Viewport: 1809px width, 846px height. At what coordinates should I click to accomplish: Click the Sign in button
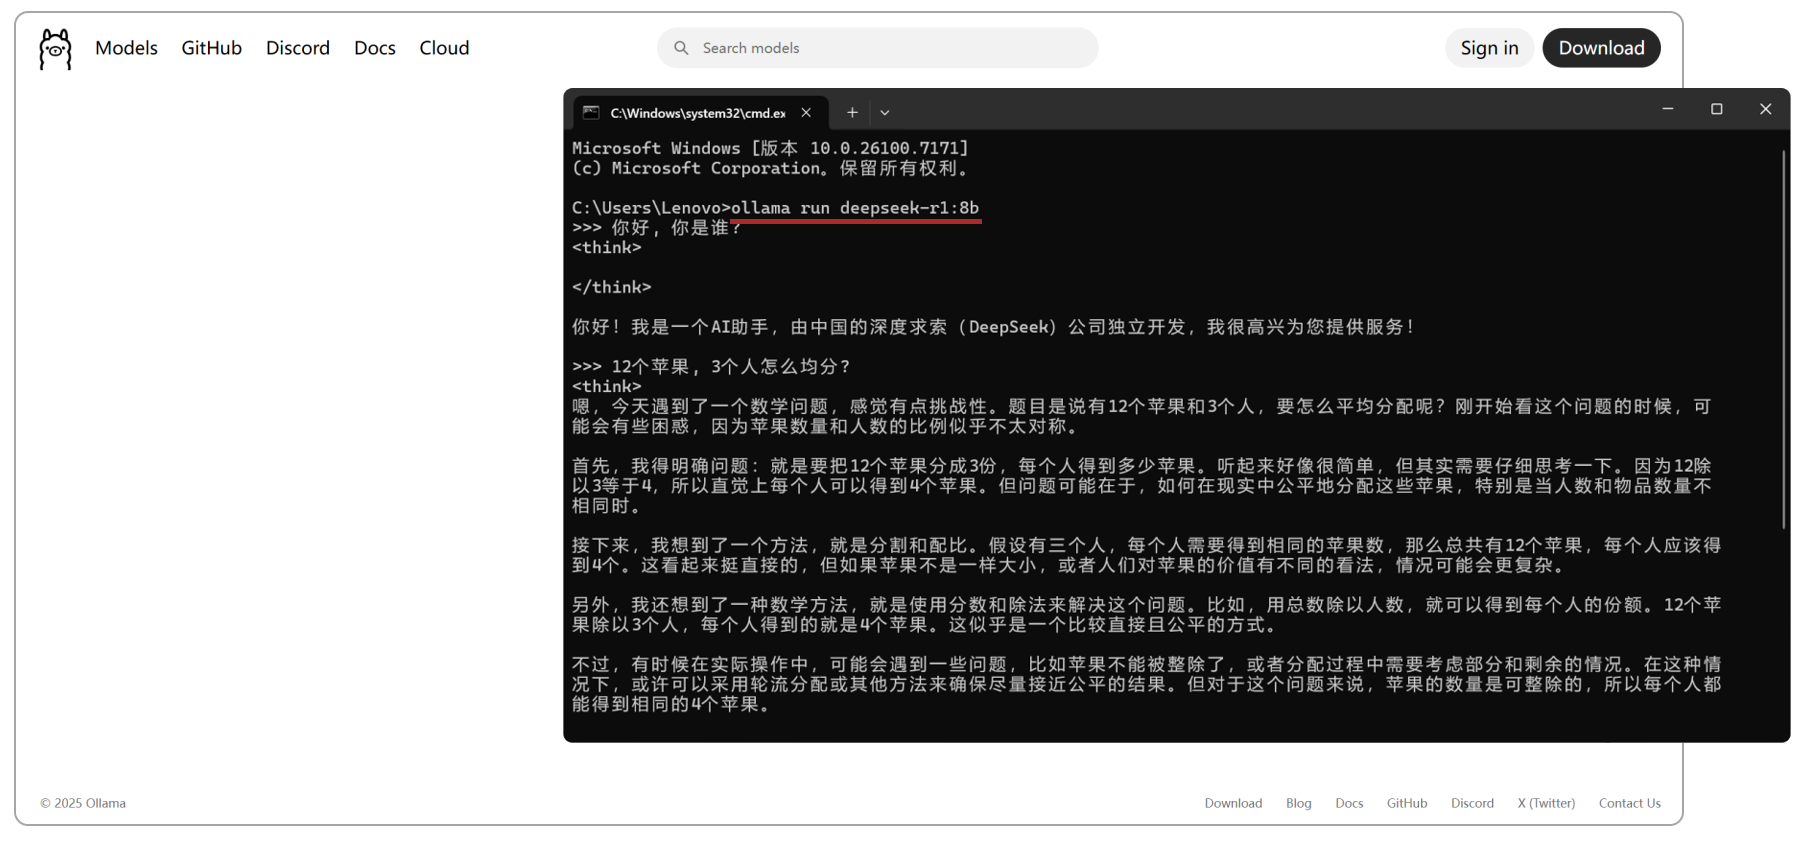coord(1489,48)
